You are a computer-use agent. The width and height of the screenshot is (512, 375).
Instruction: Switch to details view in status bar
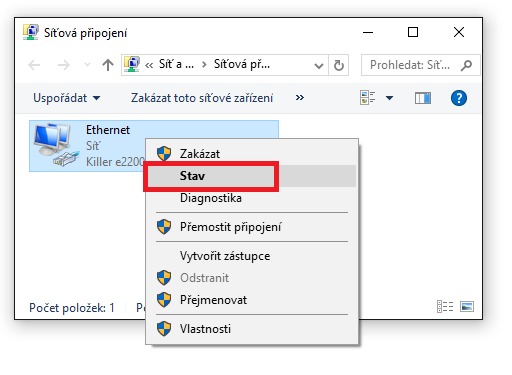[445, 306]
